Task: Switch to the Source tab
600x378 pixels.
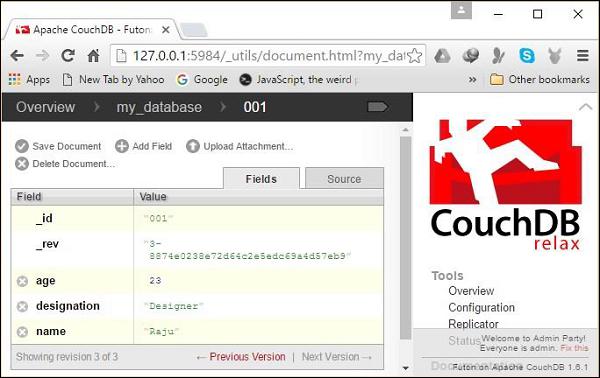Action: pyautogui.click(x=344, y=178)
